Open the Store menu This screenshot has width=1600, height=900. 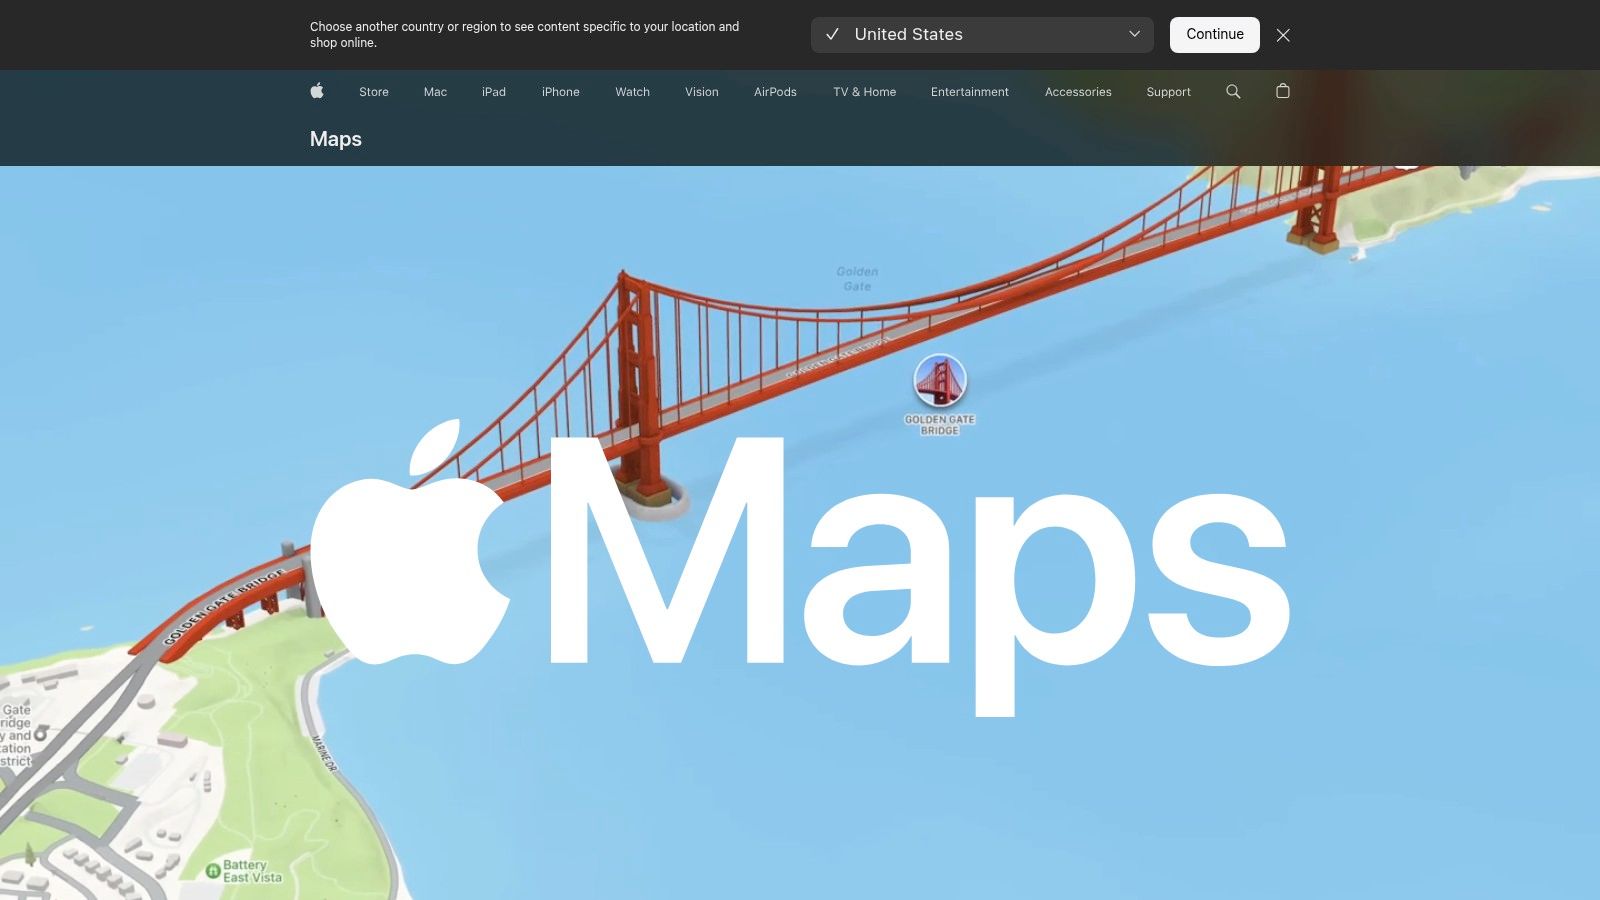[x=374, y=92]
